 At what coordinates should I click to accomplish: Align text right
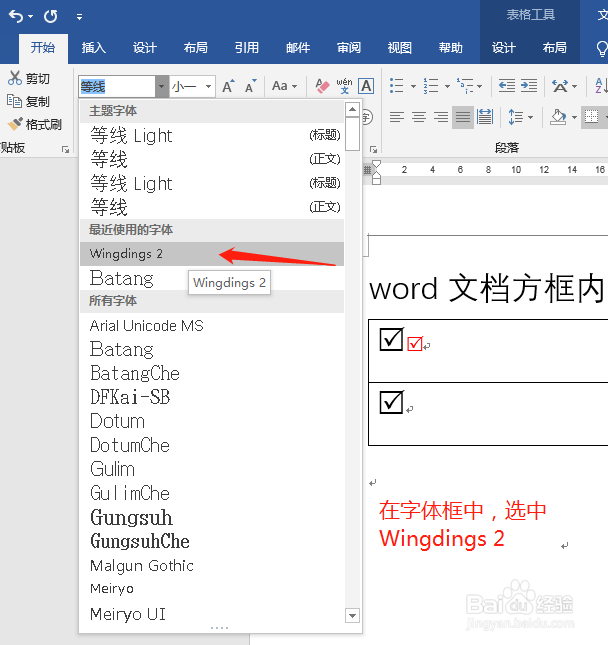pyautogui.click(x=441, y=117)
